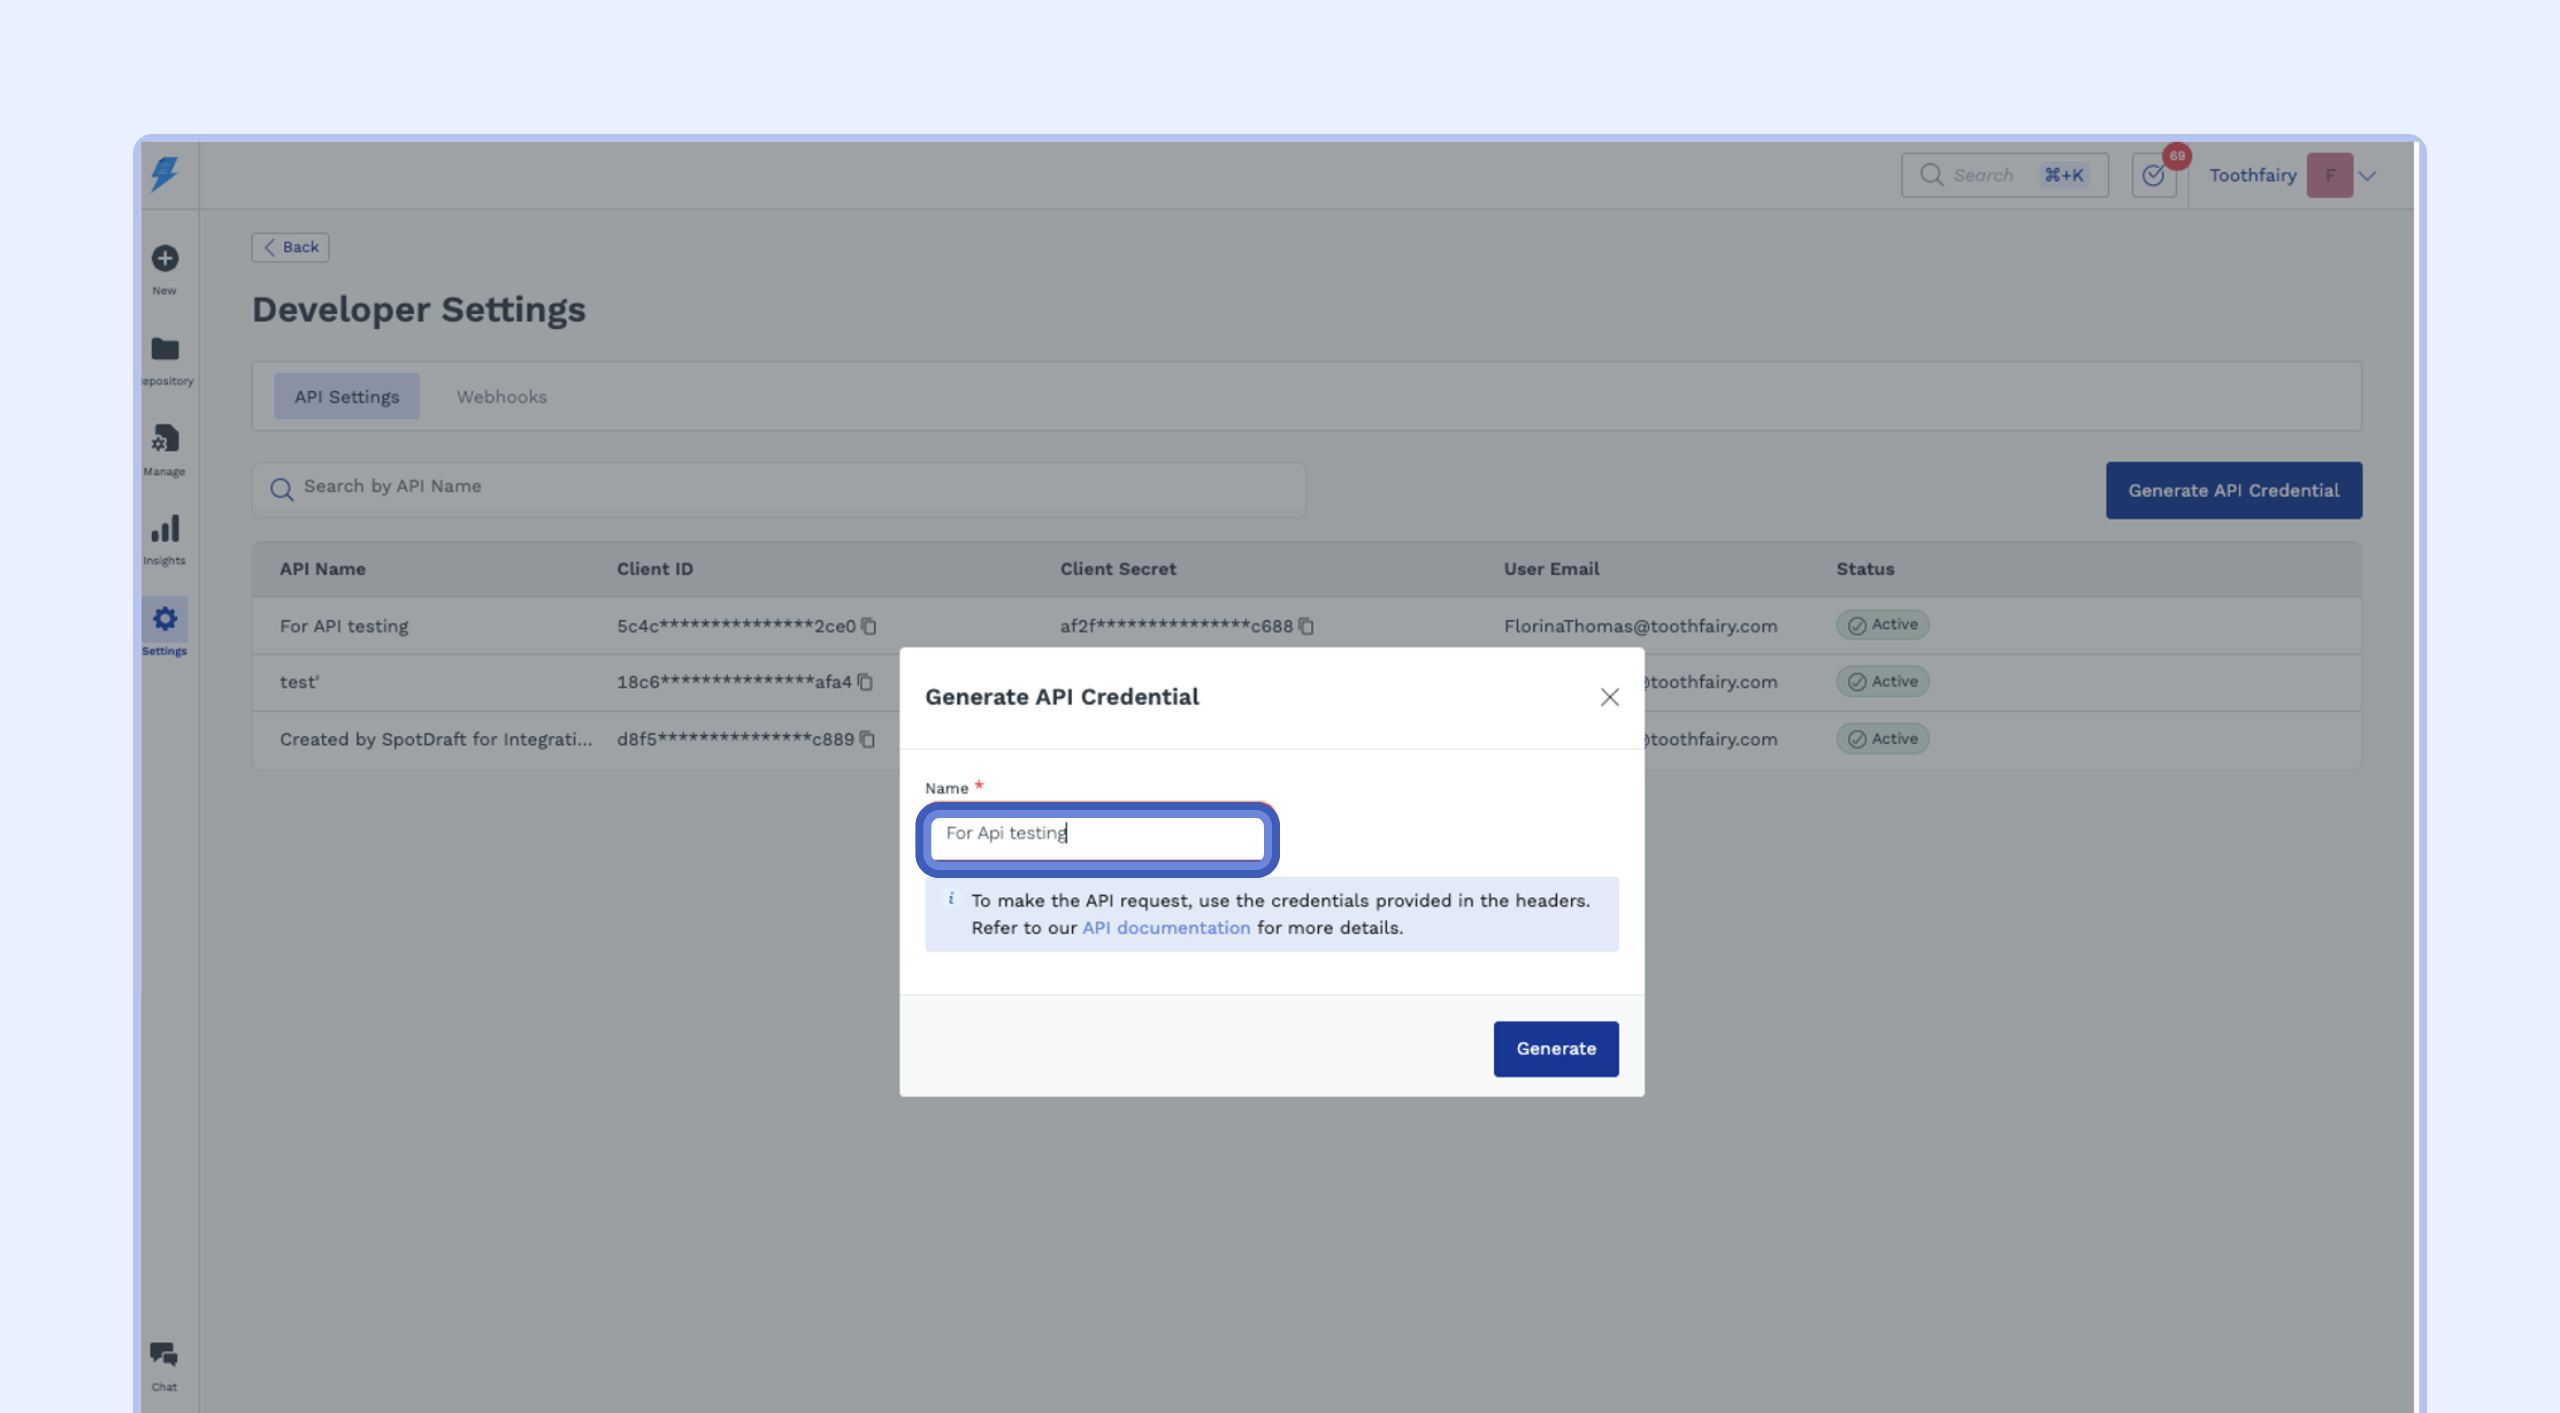Switch to the Webhooks tab
The width and height of the screenshot is (2560, 1413).
coord(502,397)
